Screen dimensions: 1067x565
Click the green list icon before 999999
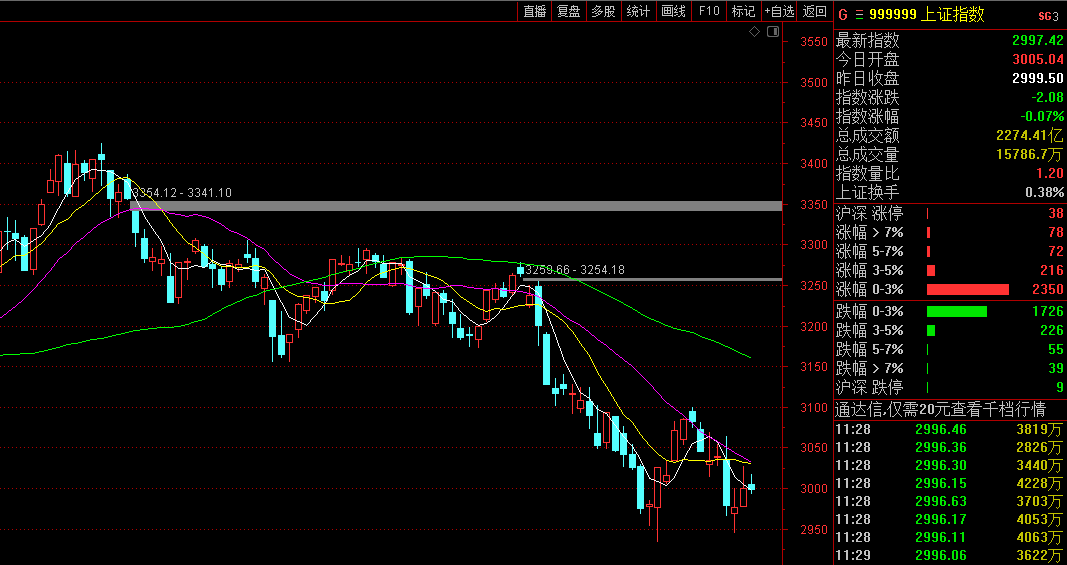[857, 14]
